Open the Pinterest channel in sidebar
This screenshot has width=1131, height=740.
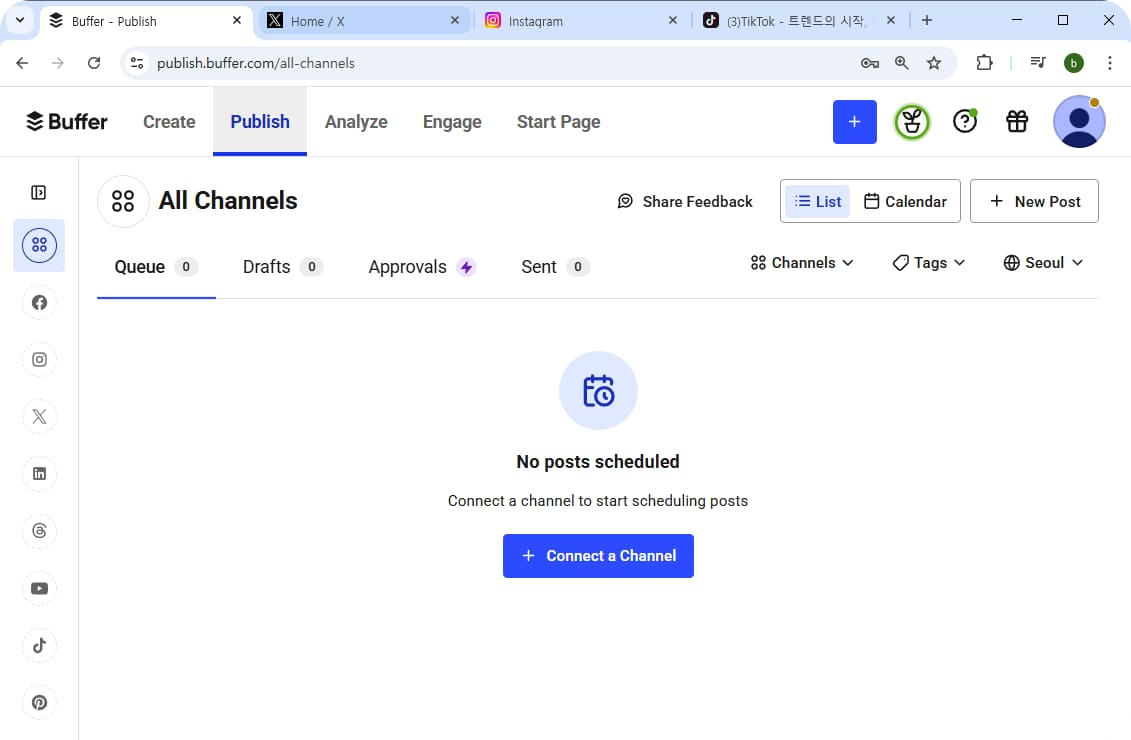coord(39,702)
